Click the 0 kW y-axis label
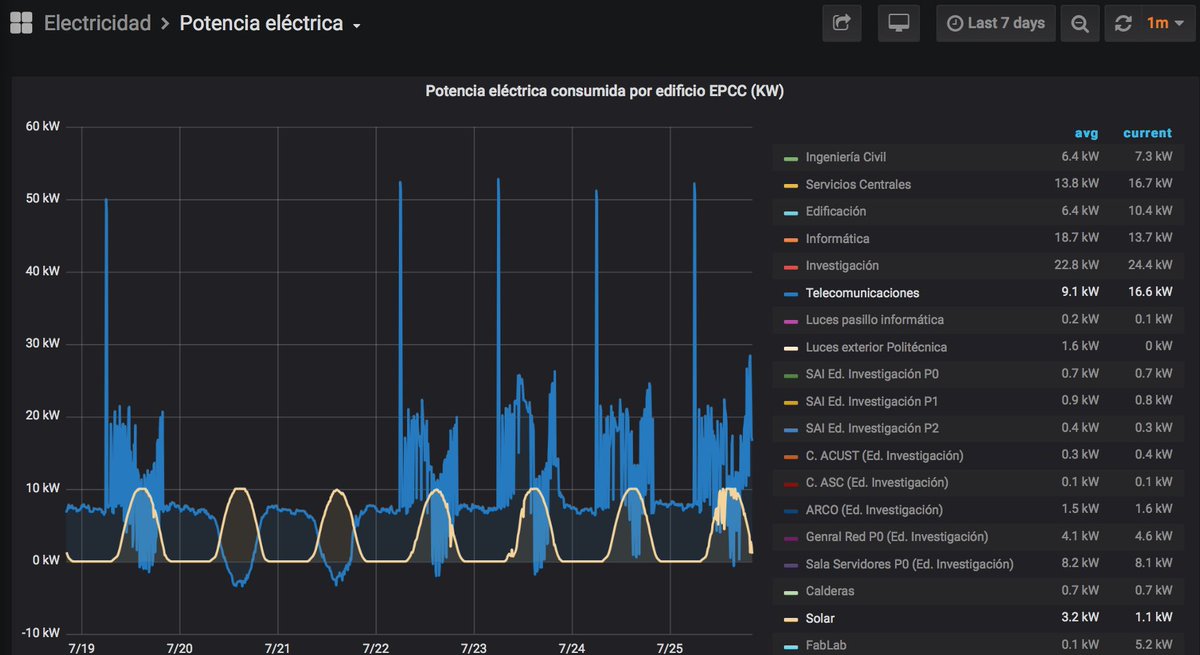Image resolution: width=1200 pixels, height=655 pixels. click(x=46, y=560)
